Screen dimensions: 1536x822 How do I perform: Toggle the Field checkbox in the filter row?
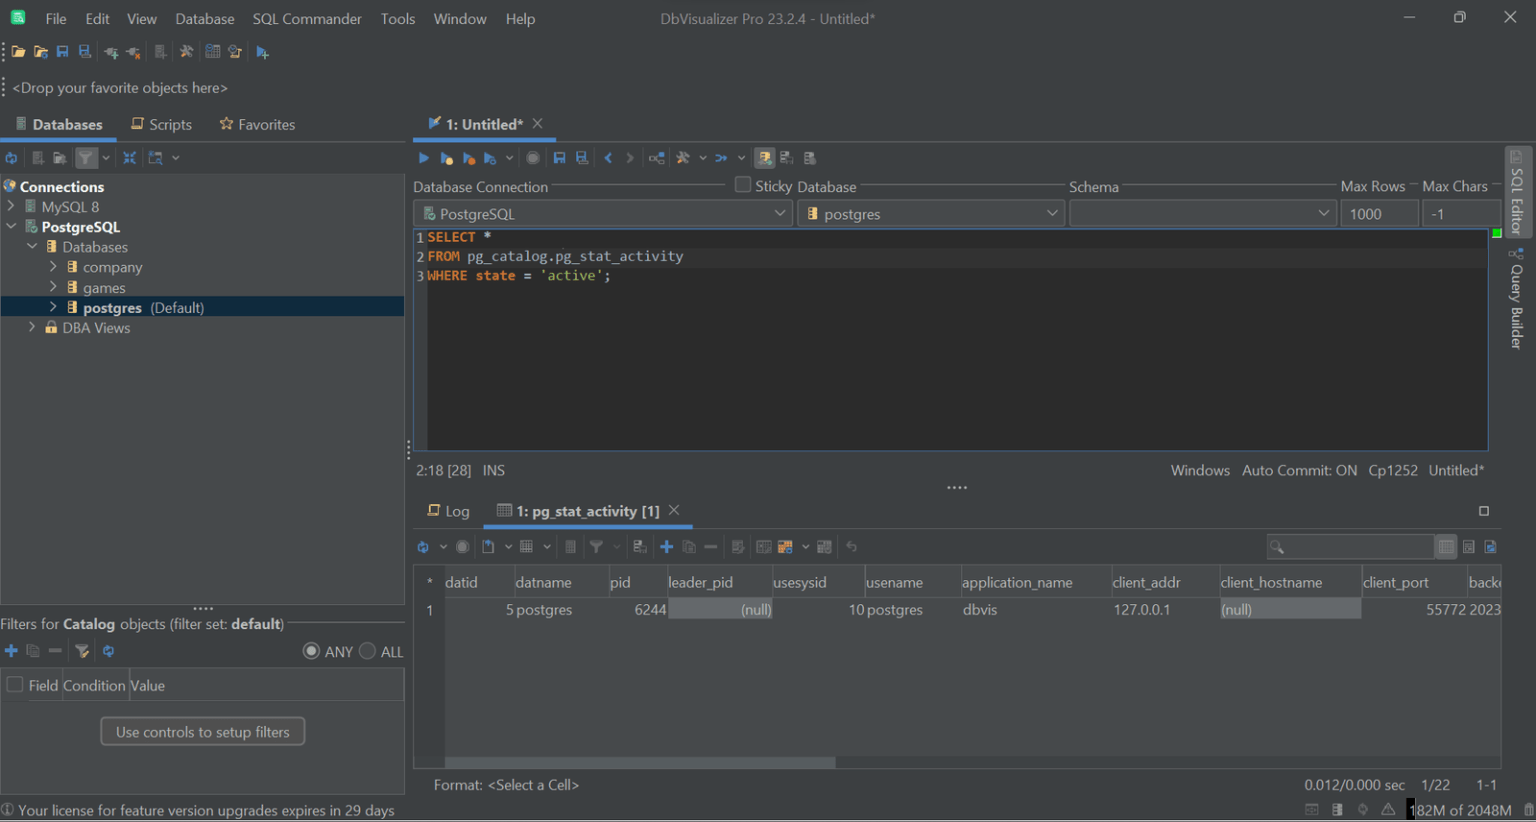[x=16, y=685]
